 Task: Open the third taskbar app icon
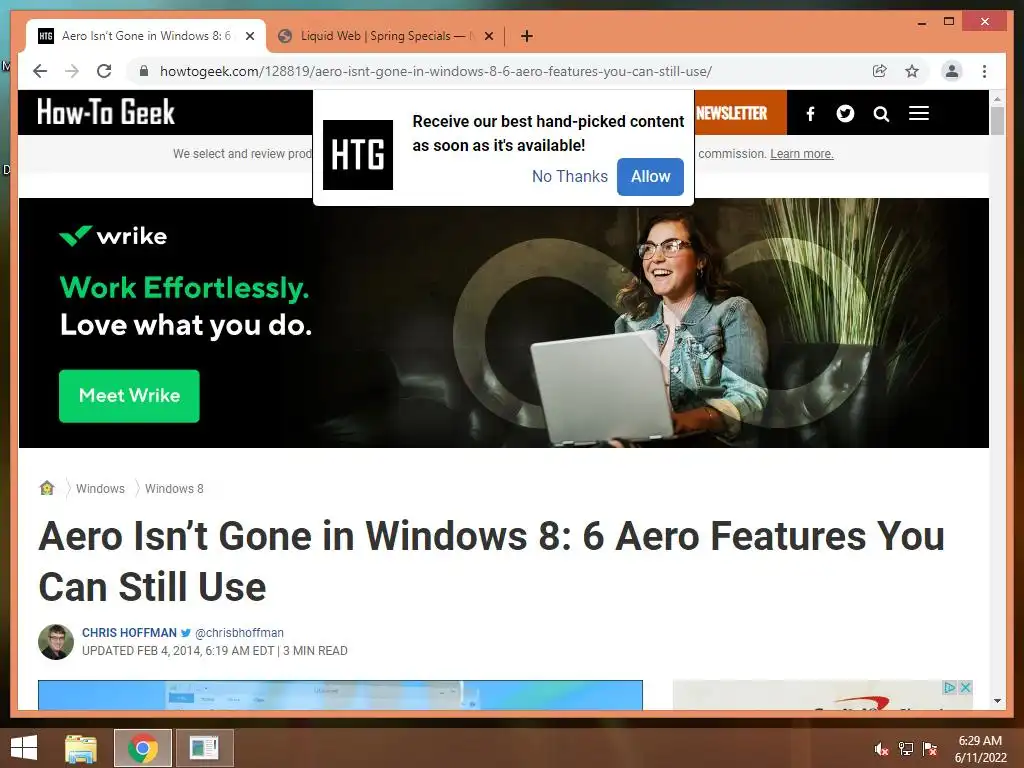pyautogui.click(x=204, y=748)
